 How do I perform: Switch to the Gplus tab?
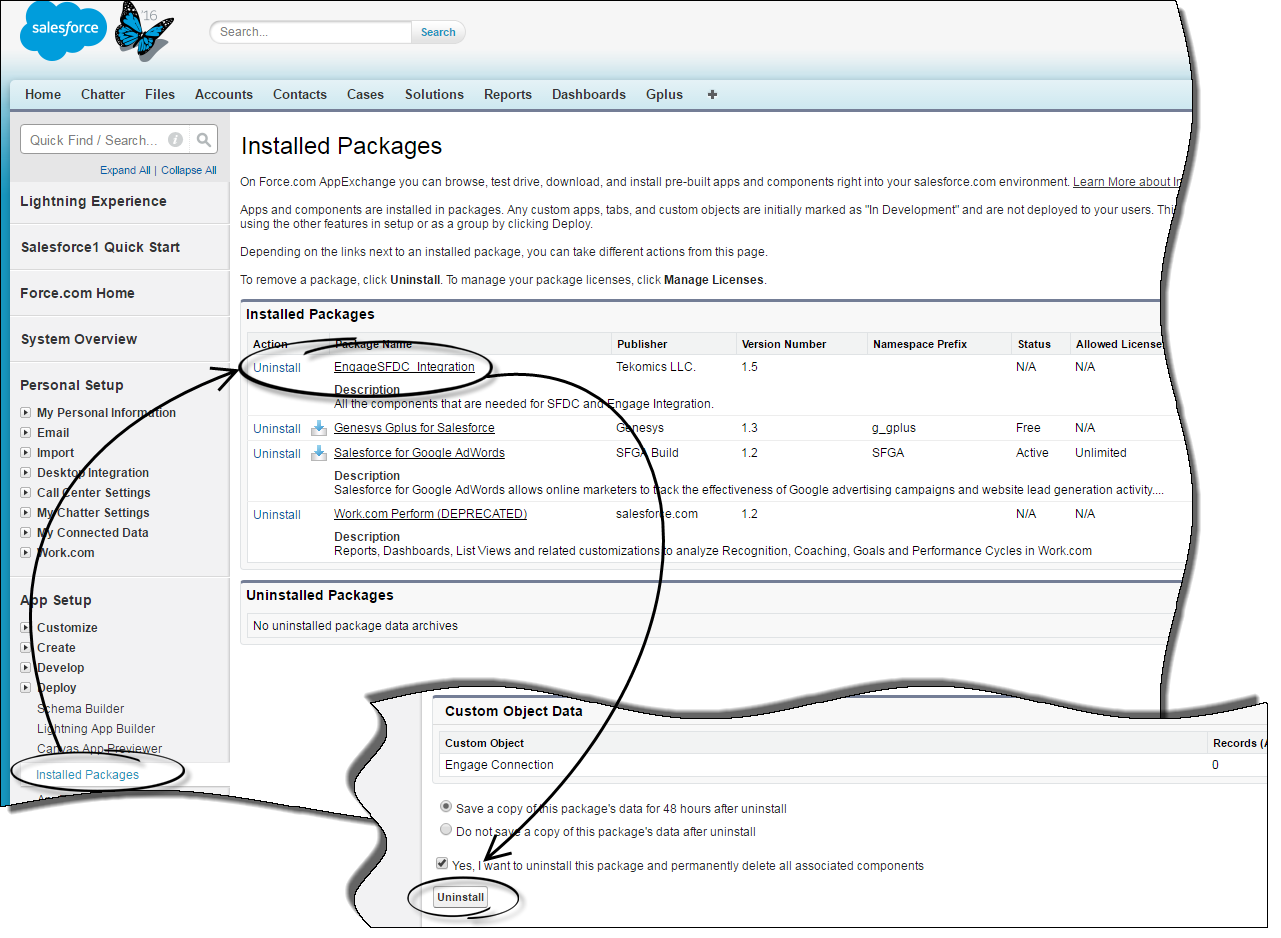[664, 94]
